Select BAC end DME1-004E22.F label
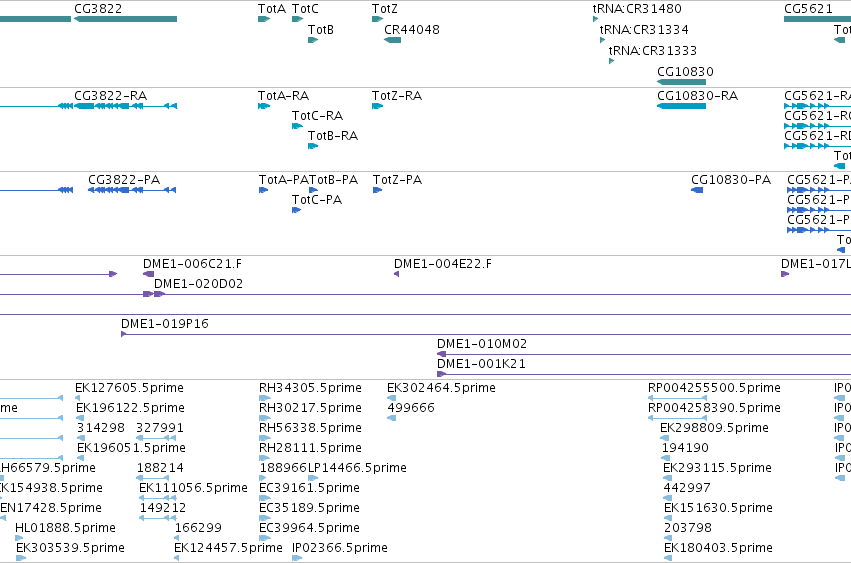Screen dimensions: 851x563 pos(443,264)
